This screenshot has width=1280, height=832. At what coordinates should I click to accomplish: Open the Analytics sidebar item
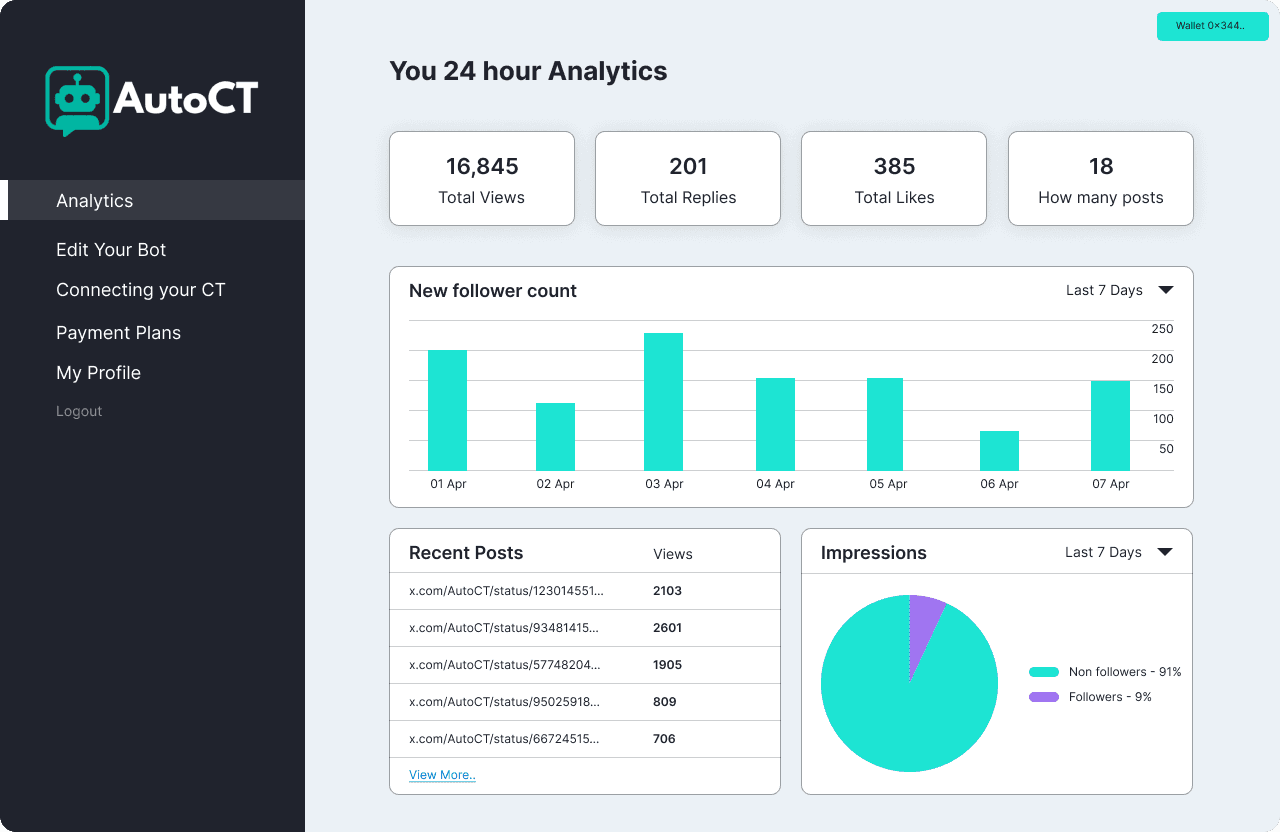[x=152, y=200]
